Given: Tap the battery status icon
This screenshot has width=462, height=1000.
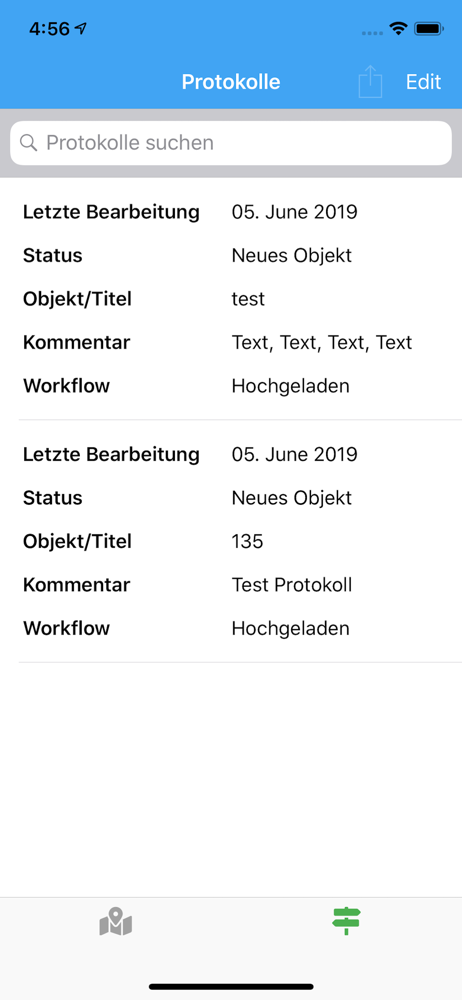Looking at the screenshot, I should (x=429, y=29).
